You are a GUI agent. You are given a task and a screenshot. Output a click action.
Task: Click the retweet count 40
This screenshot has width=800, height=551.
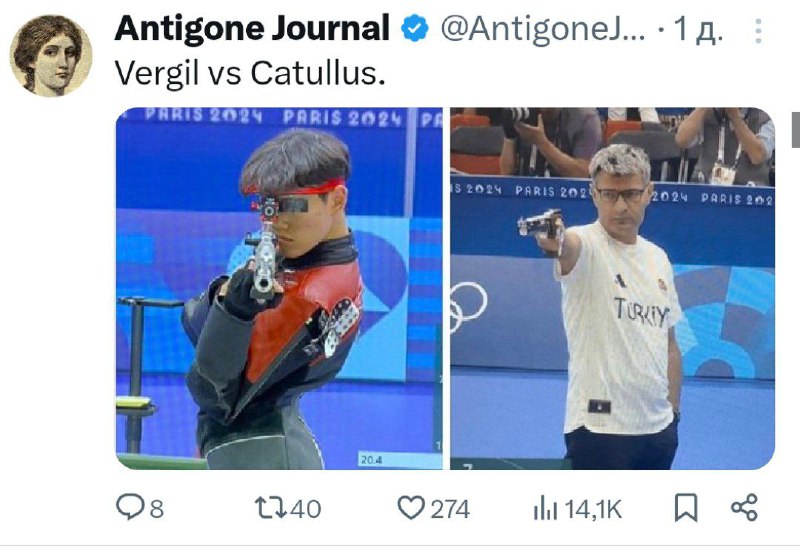pos(306,509)
